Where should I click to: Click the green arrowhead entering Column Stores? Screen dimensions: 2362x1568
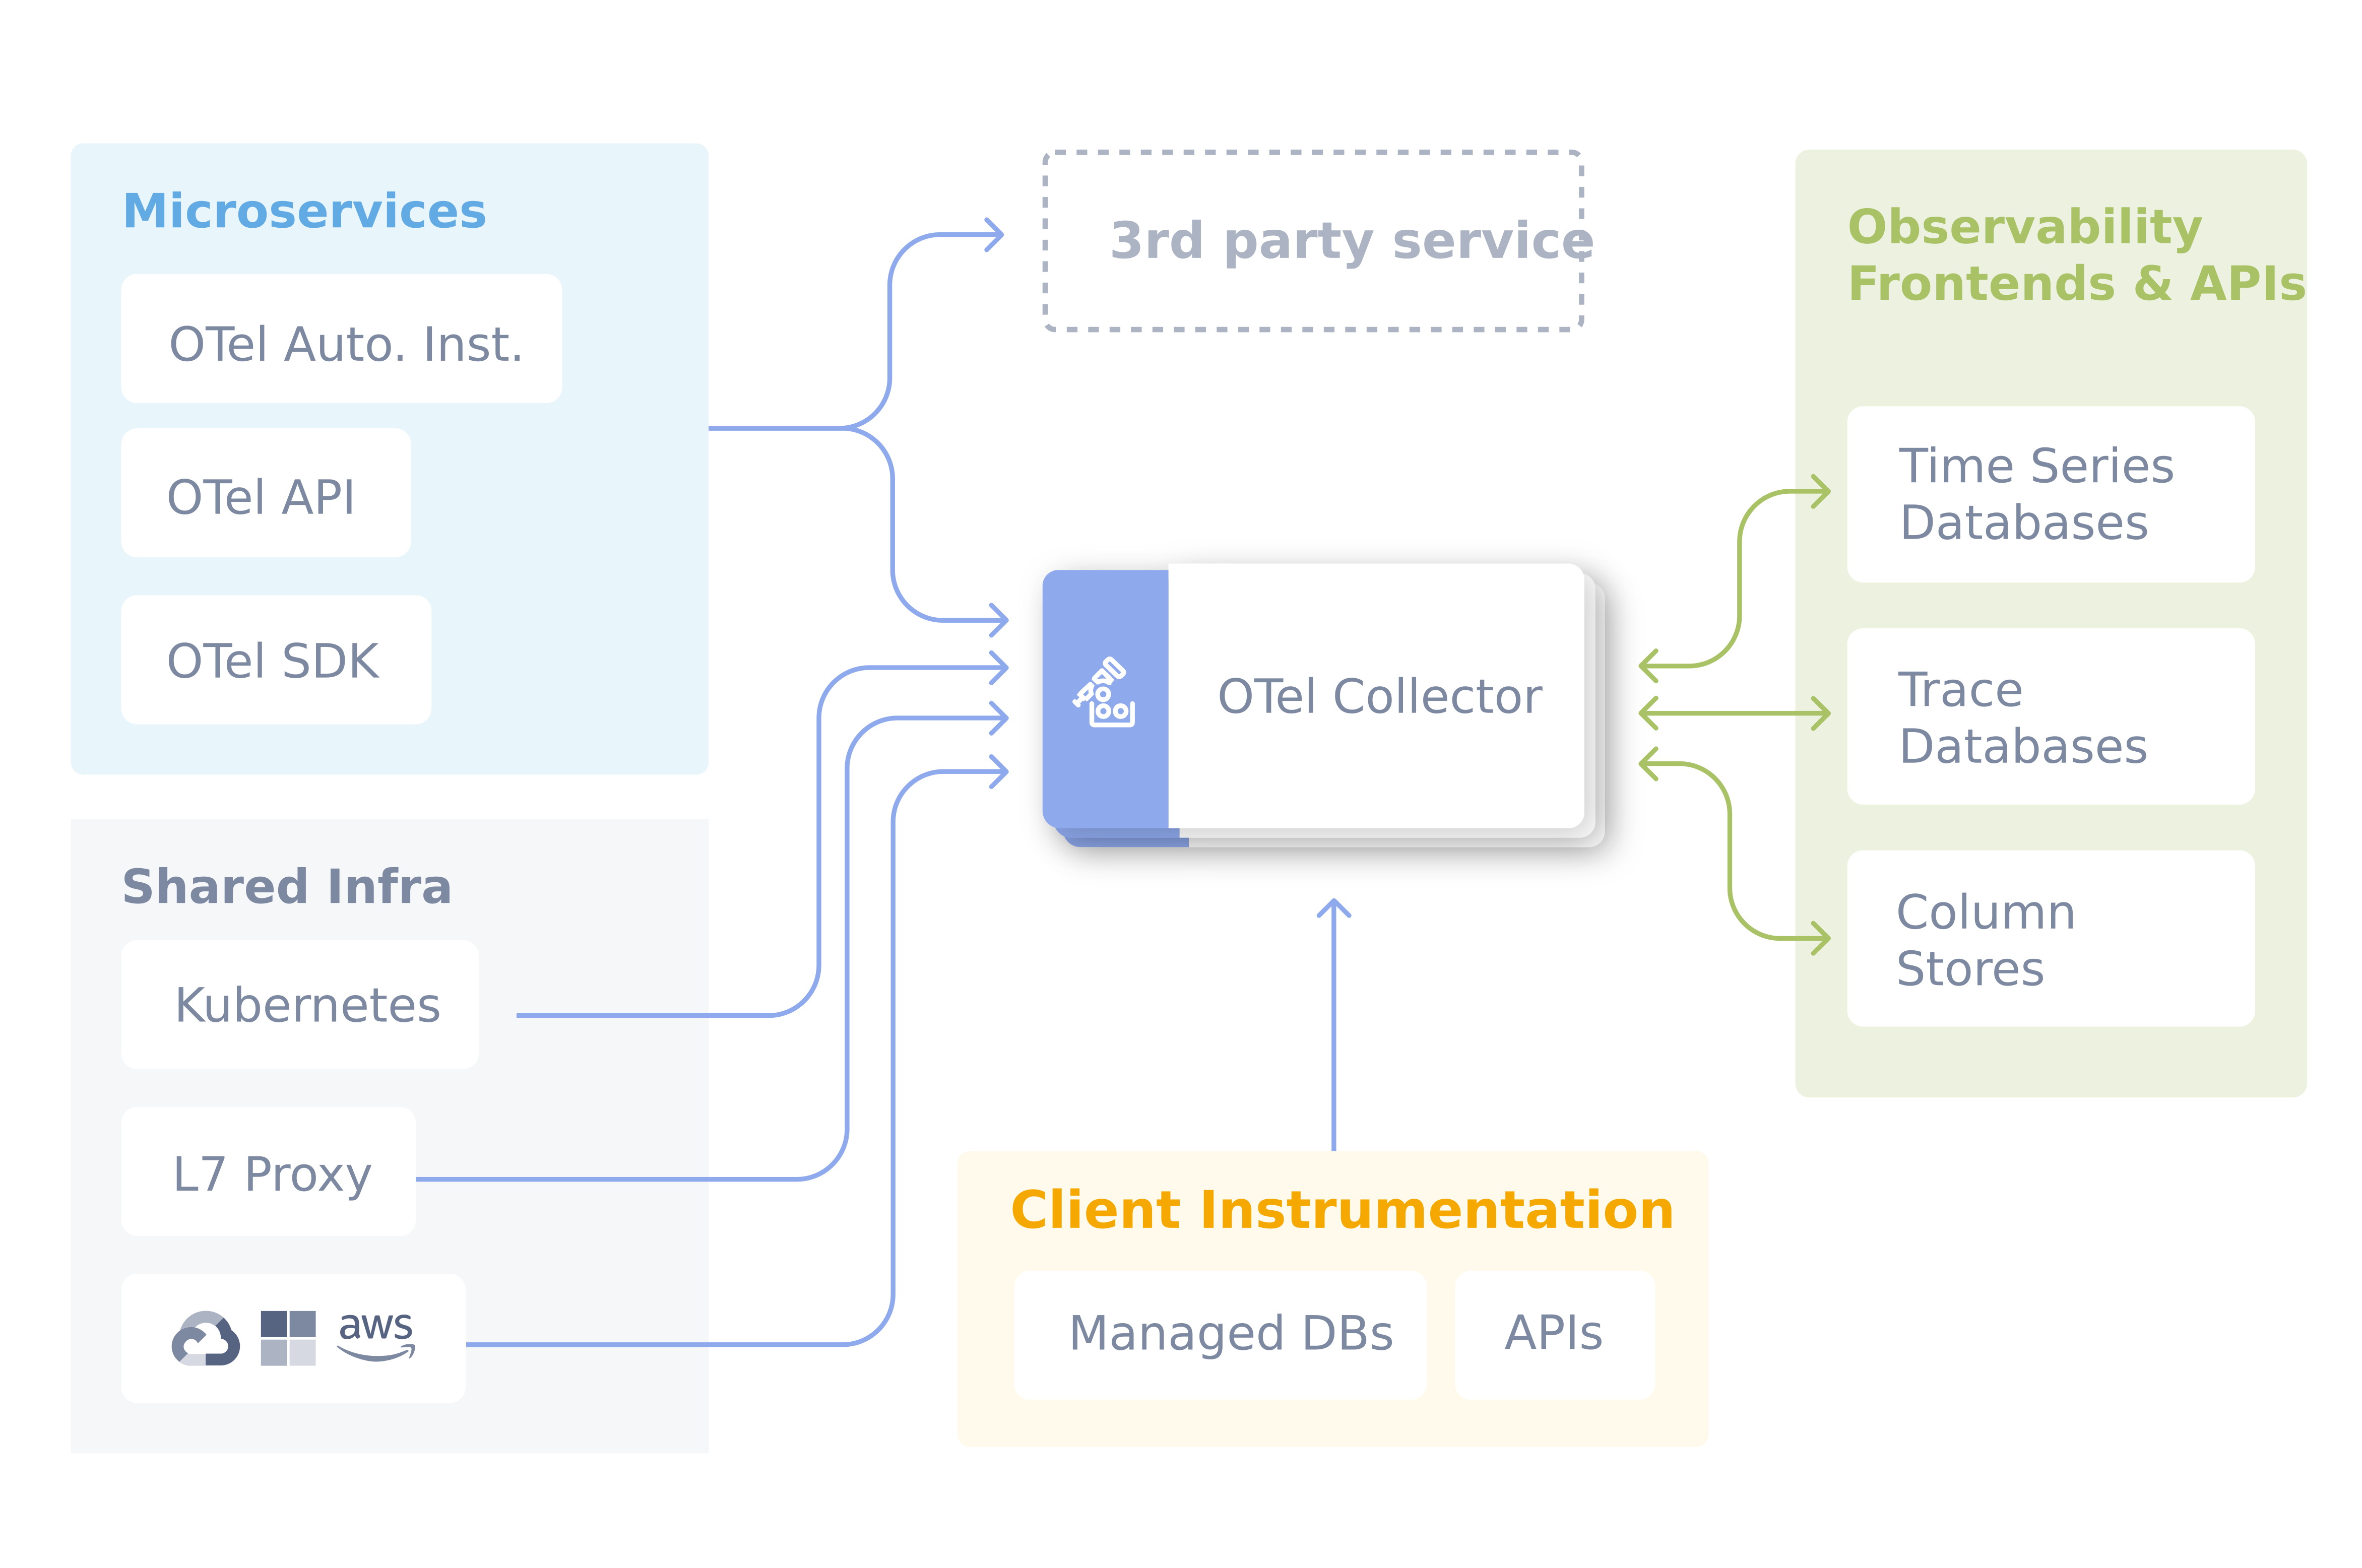[x=1821, y=938]
